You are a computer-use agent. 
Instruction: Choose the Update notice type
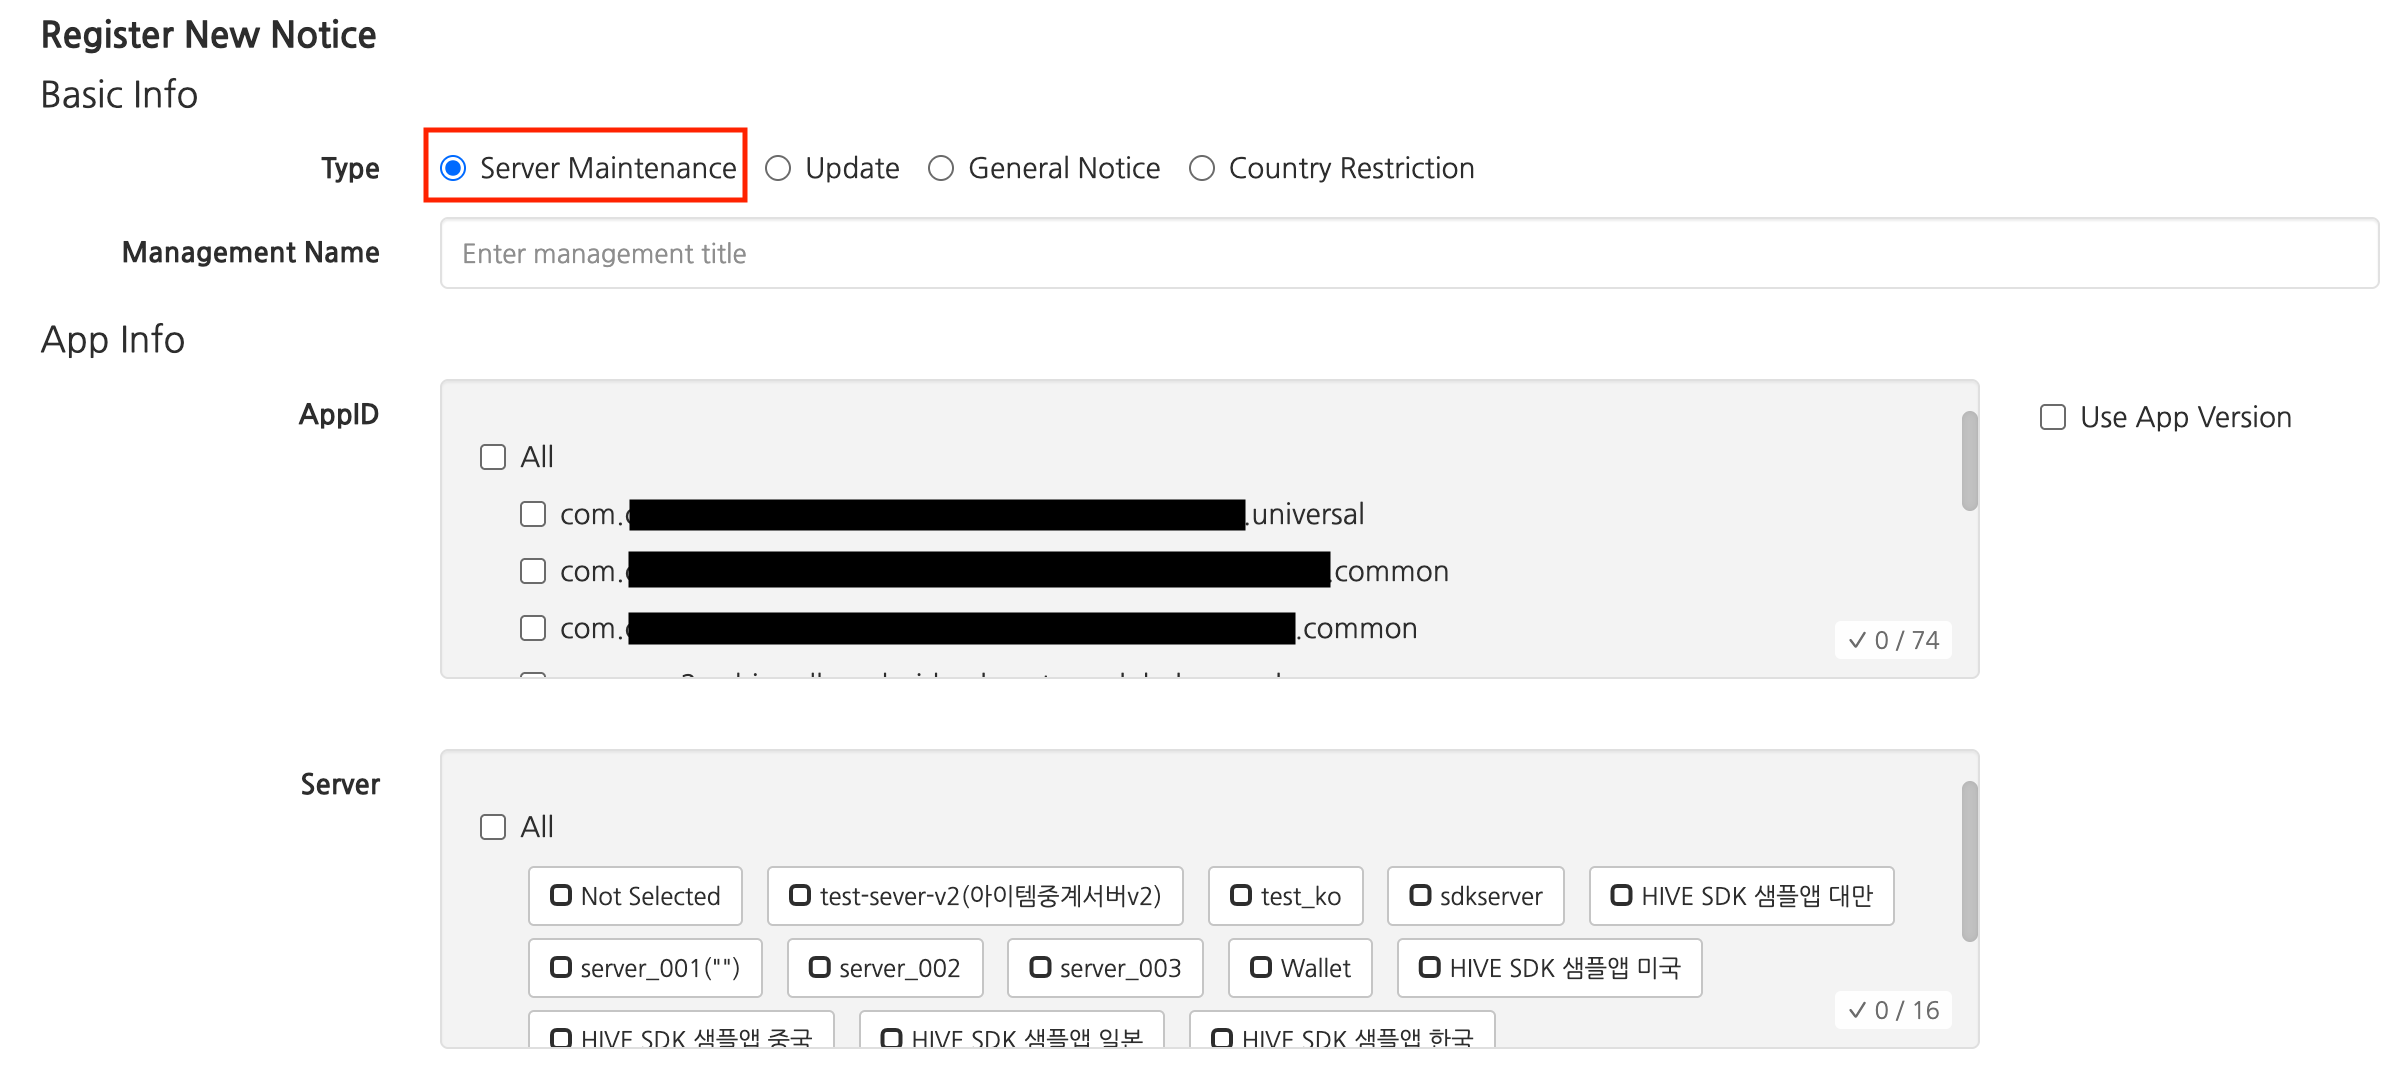[778, 168]
